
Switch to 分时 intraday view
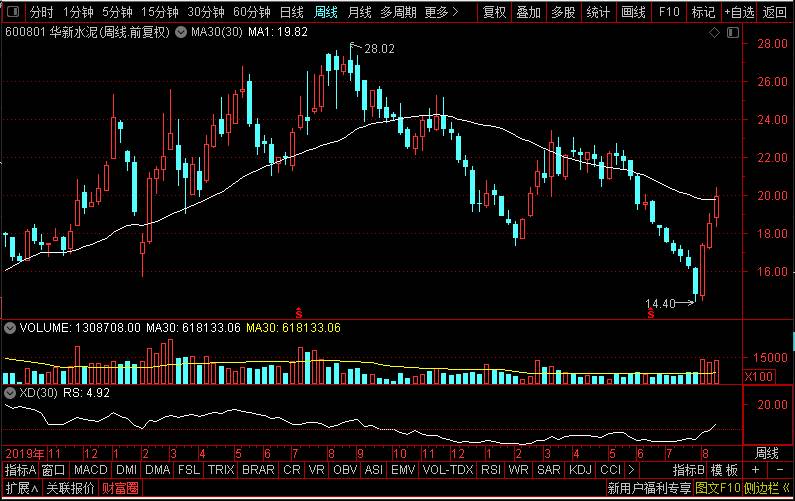[41, 12]
